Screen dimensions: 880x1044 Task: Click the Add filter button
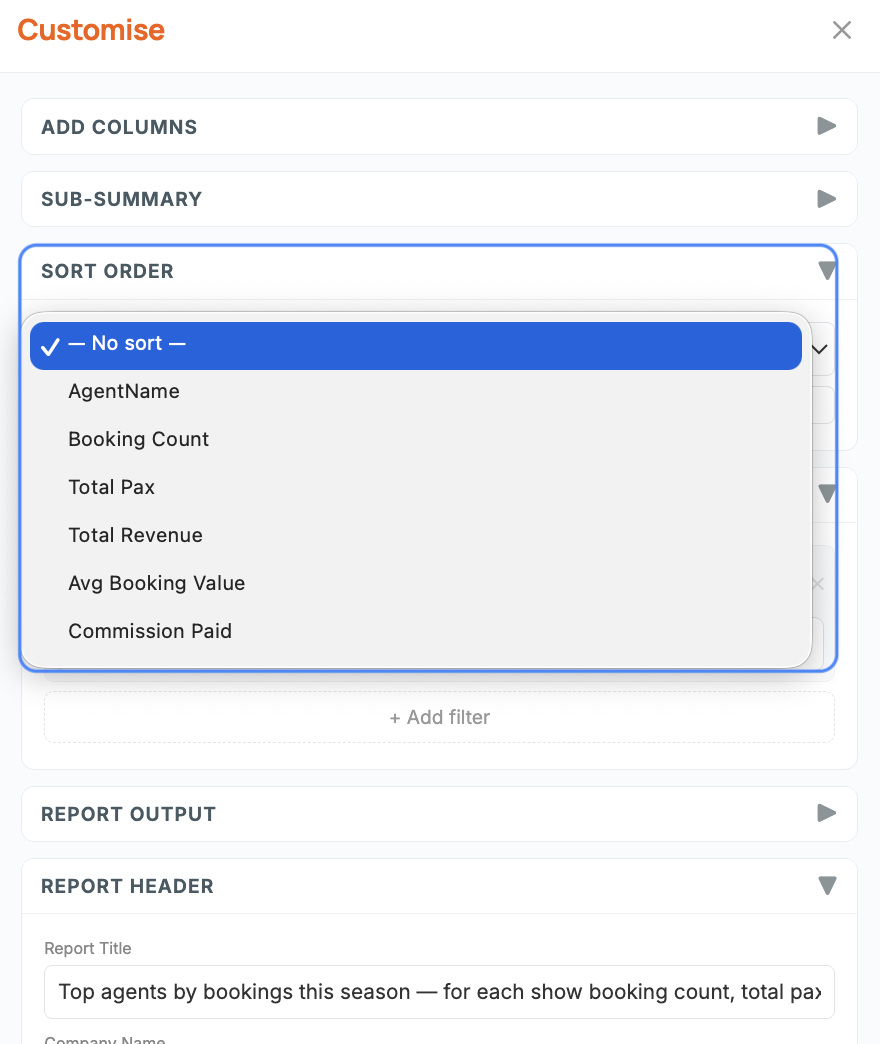[439, 717]
